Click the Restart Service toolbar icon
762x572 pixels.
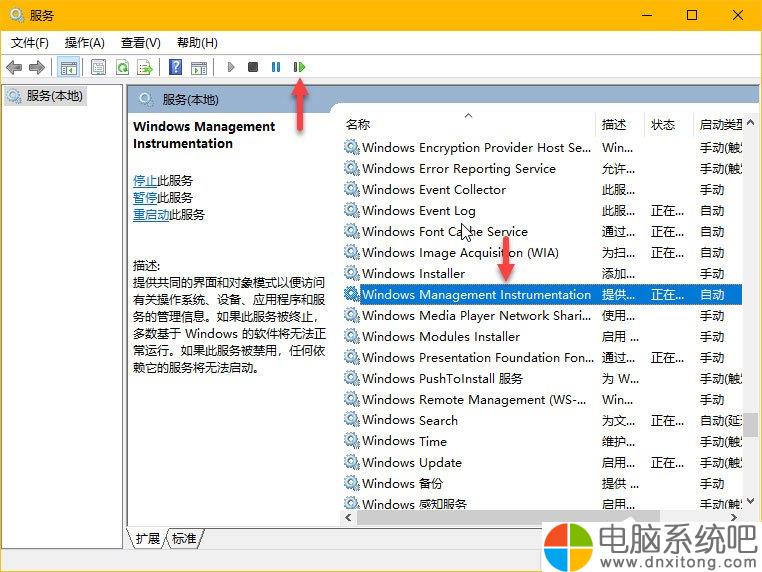coord(299,67)
